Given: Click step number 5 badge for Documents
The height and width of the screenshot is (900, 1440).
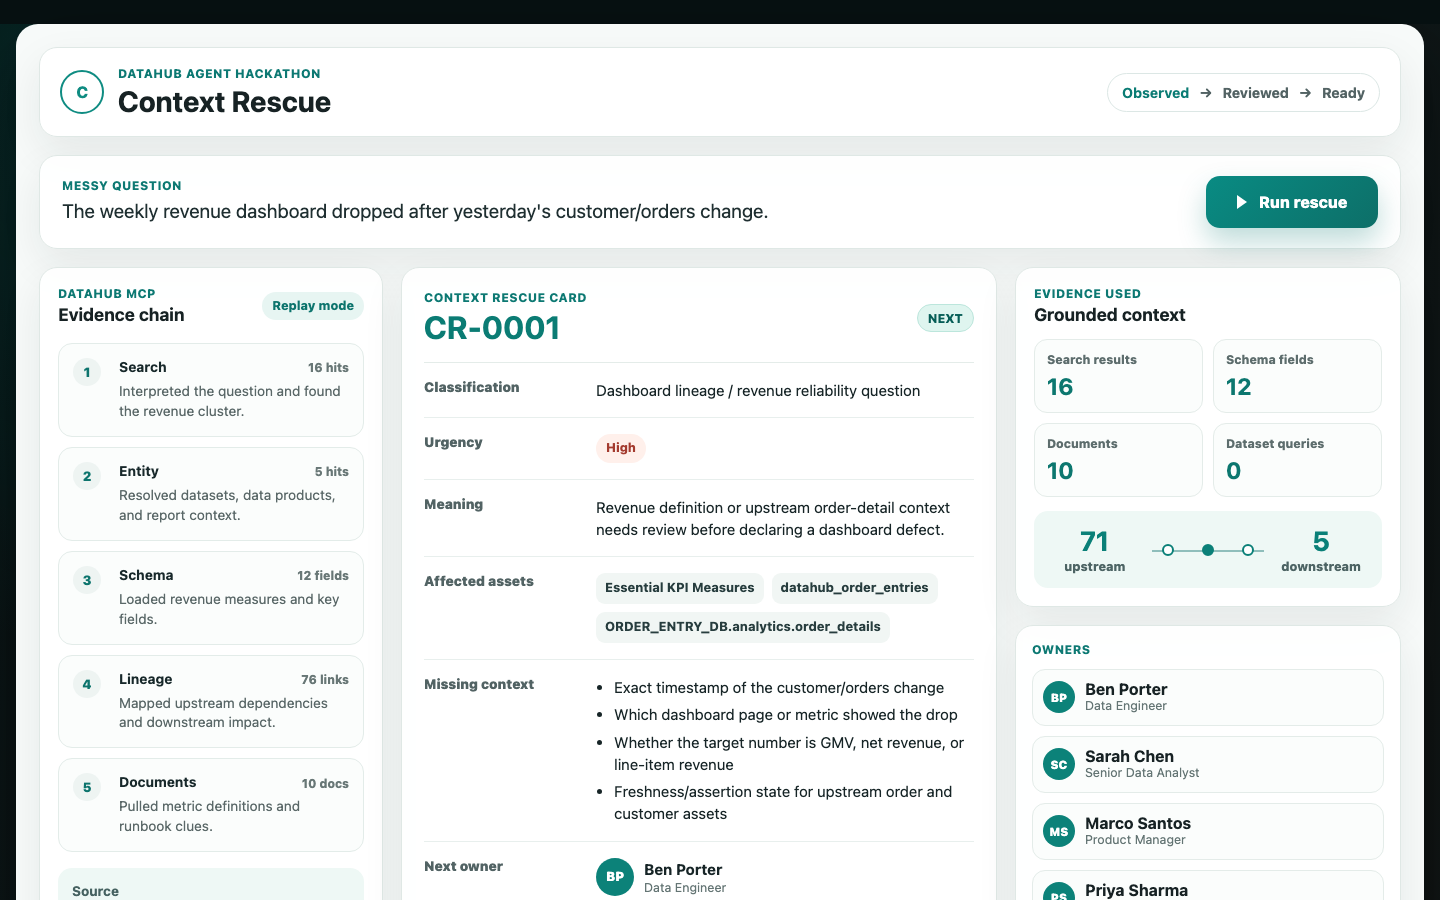Looking at the screenshot, I should point(87,787).
